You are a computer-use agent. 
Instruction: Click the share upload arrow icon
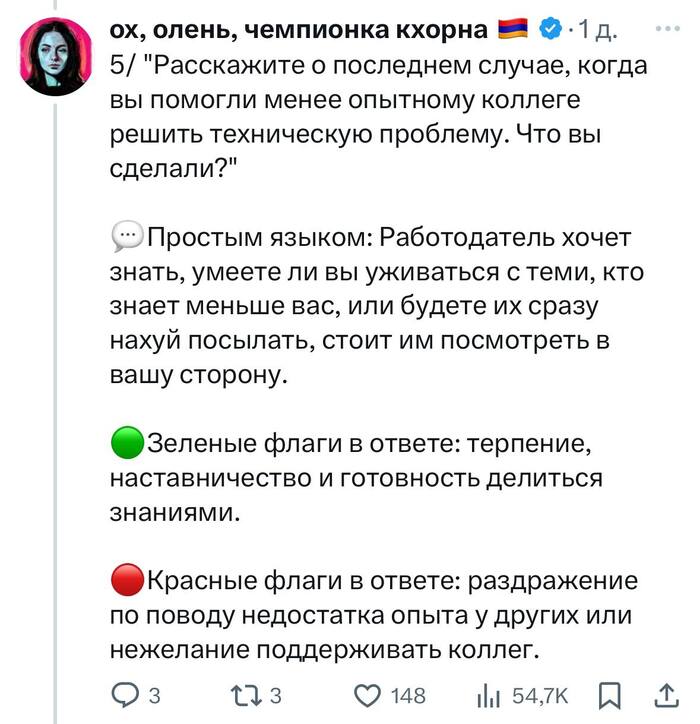pos(666,694)
